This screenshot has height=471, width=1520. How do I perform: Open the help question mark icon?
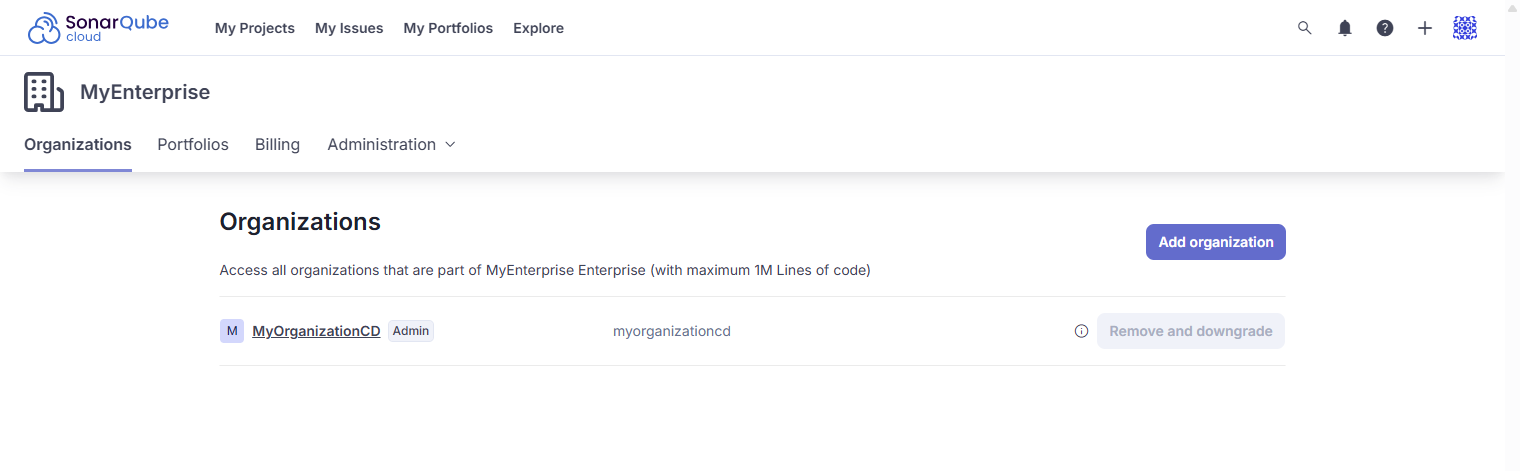coord(1385,28)
